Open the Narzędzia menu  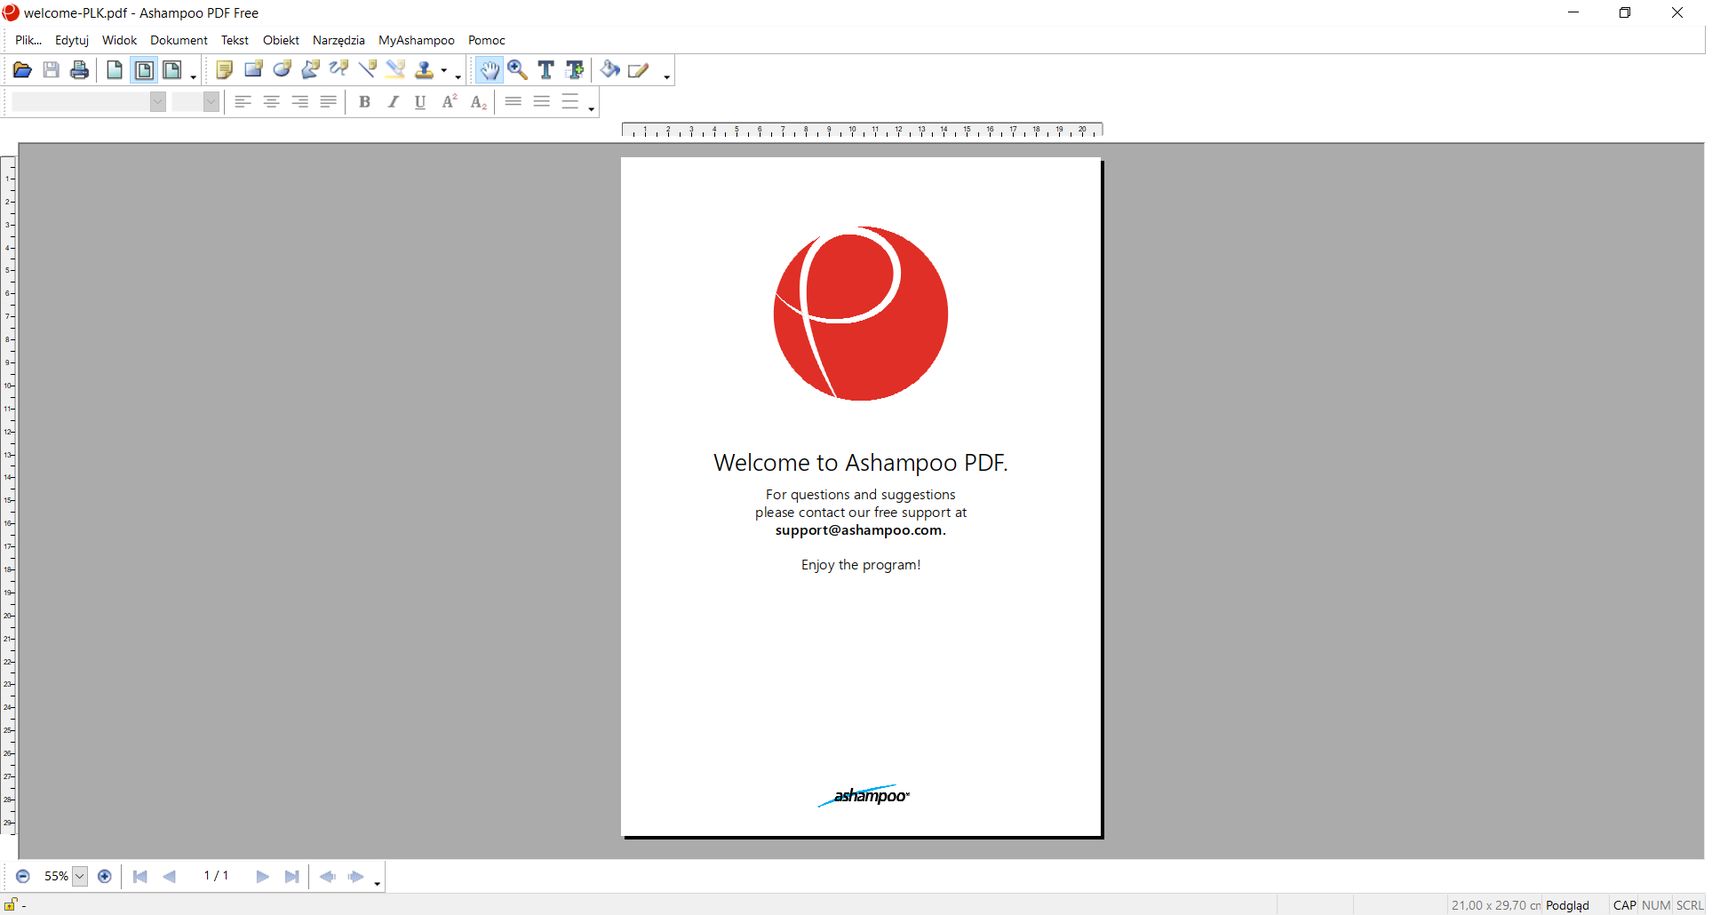(x=338, y=40)
